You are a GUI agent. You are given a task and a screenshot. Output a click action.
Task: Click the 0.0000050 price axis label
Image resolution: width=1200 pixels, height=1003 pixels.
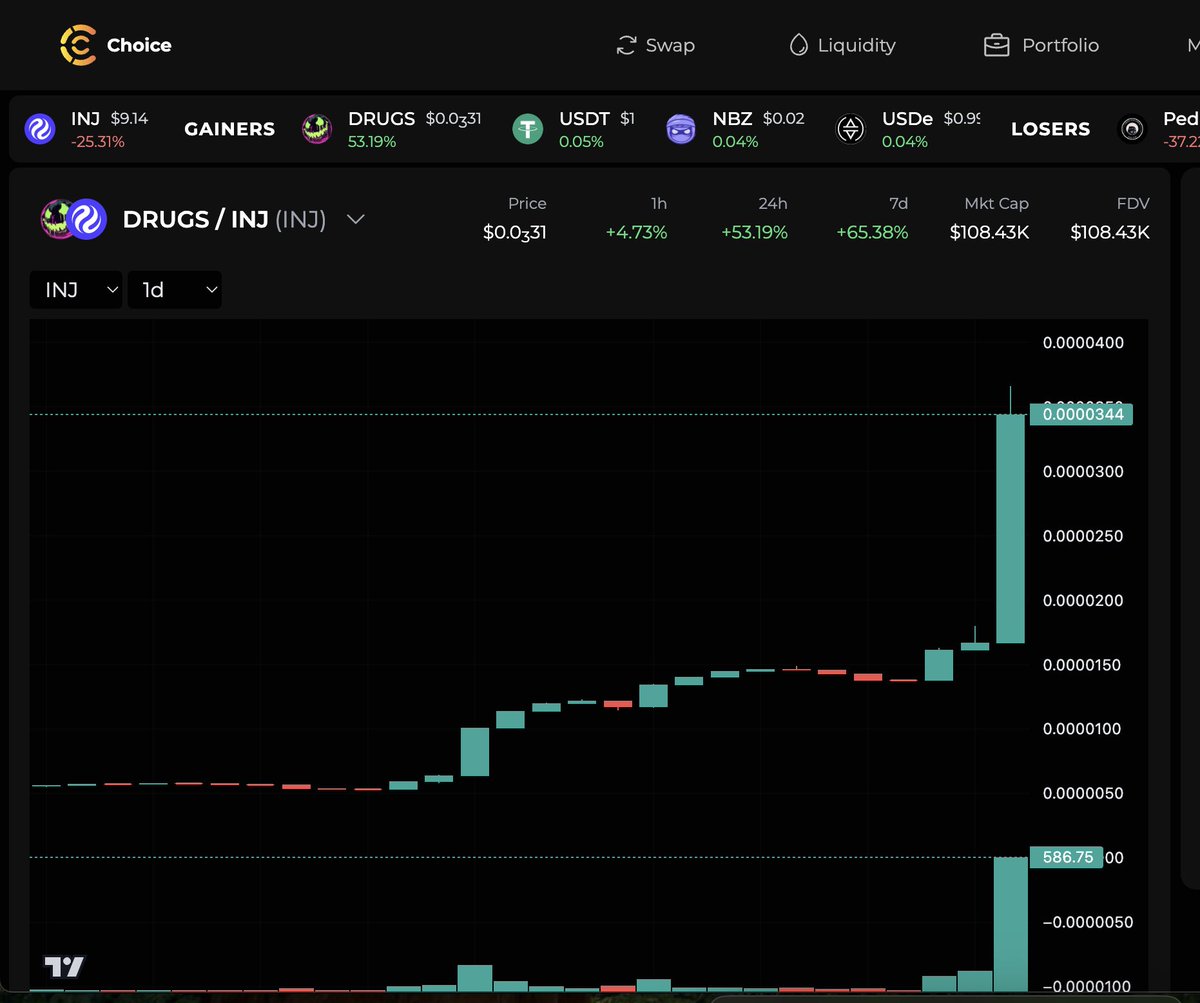pyautogui.click(x=1083, y=793)
